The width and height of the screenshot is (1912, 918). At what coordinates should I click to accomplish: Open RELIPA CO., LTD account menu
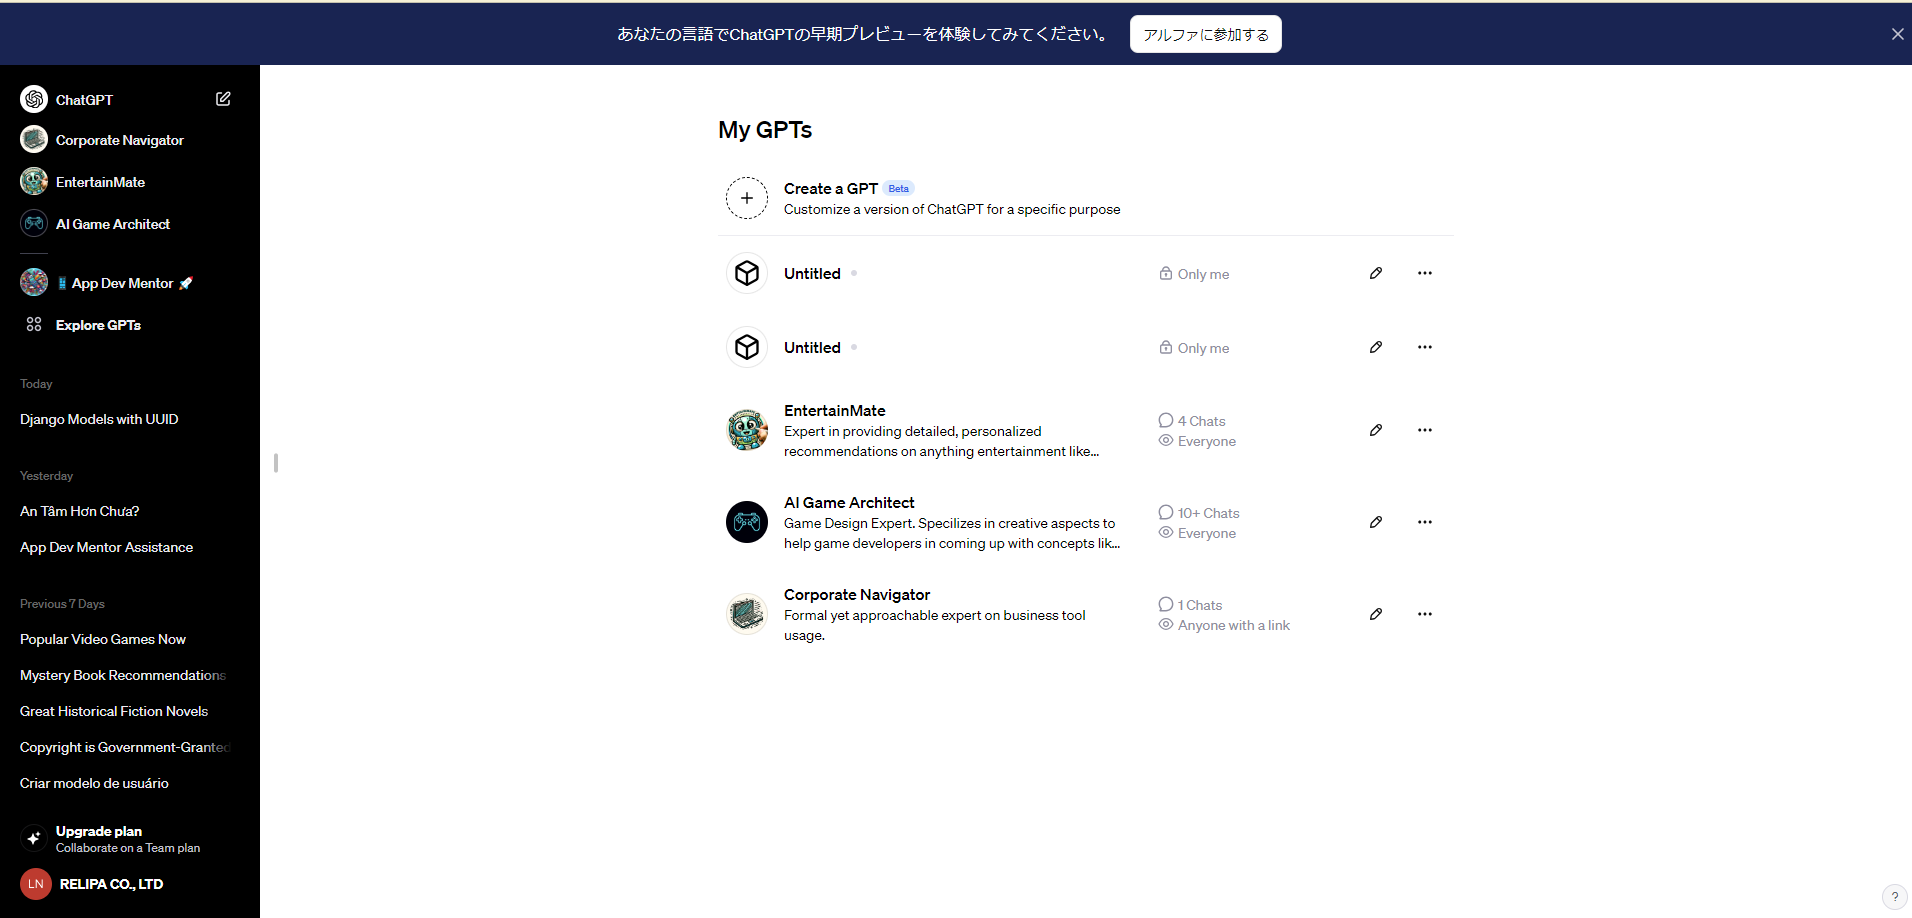tap(110, 884)
